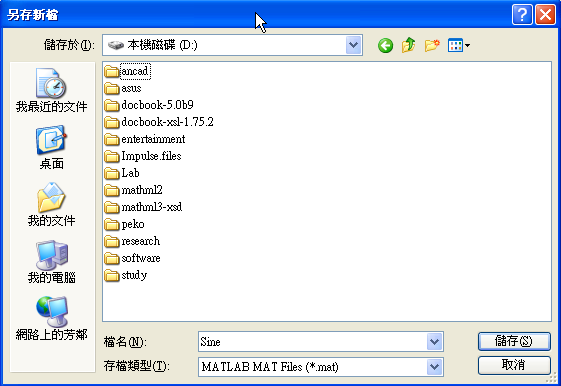Click the "entertainment" folder name
This screenshot has width=561, height=386.
[x=153, y=139]
